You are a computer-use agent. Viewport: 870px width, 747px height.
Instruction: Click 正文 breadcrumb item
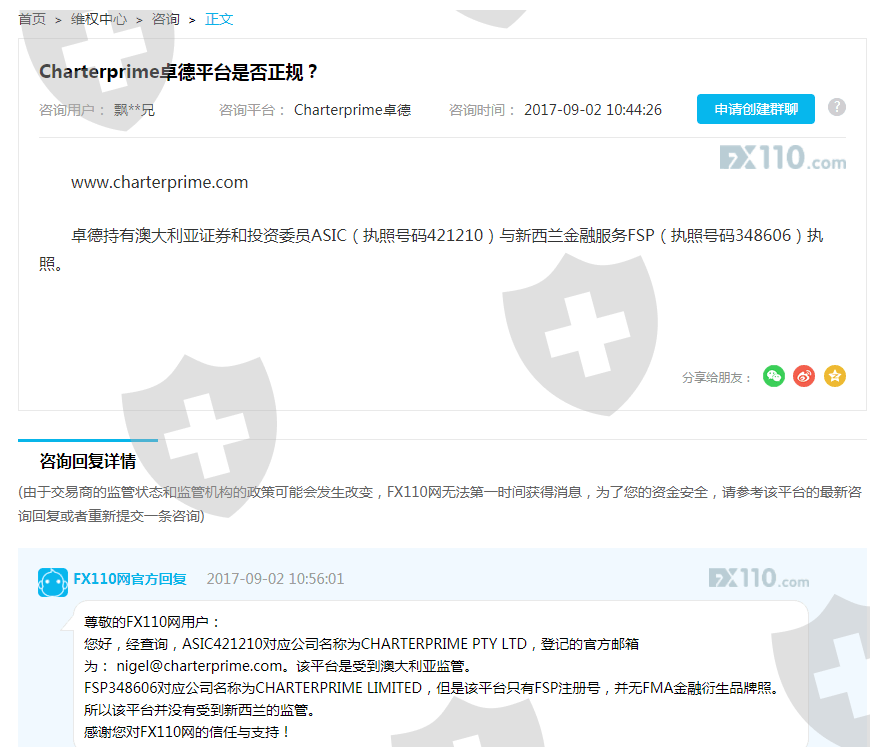[x=219, y=19]
